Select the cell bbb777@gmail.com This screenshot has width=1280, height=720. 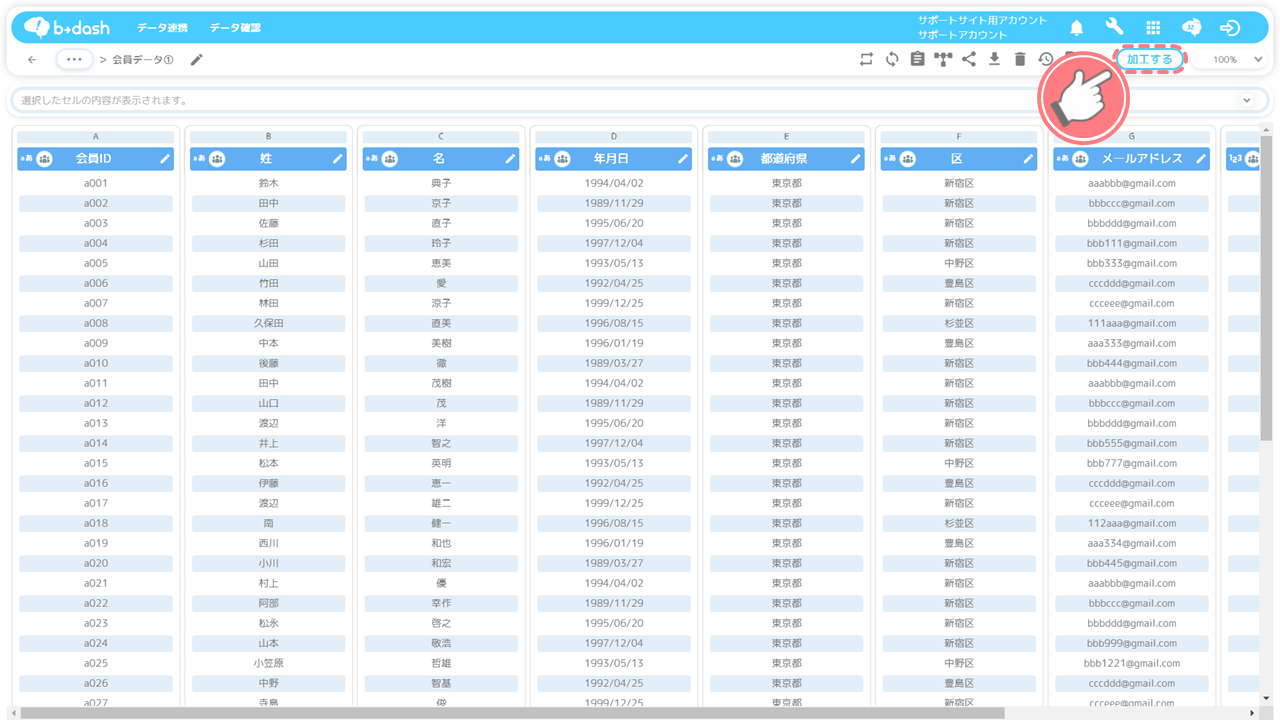tap(1132, 463)
